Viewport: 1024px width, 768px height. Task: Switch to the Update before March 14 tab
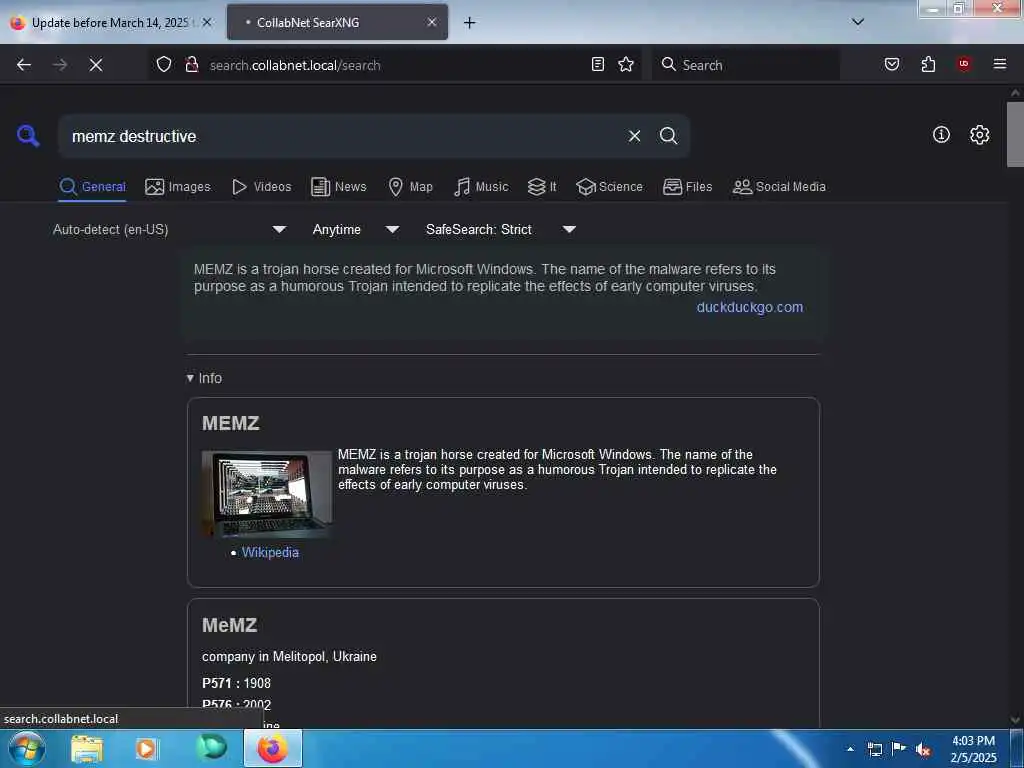coord(109,23)
